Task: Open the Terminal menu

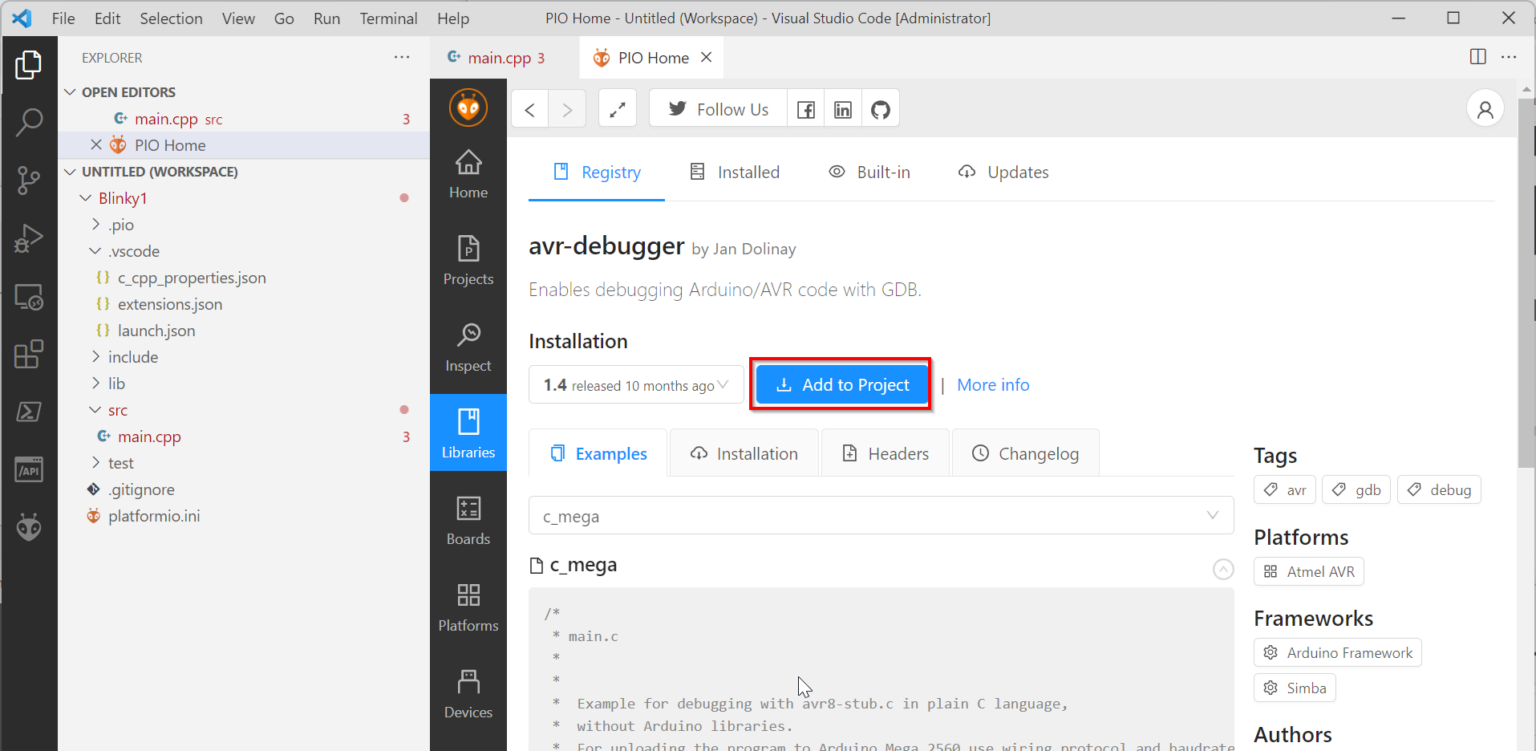Action: click(388, 18)
